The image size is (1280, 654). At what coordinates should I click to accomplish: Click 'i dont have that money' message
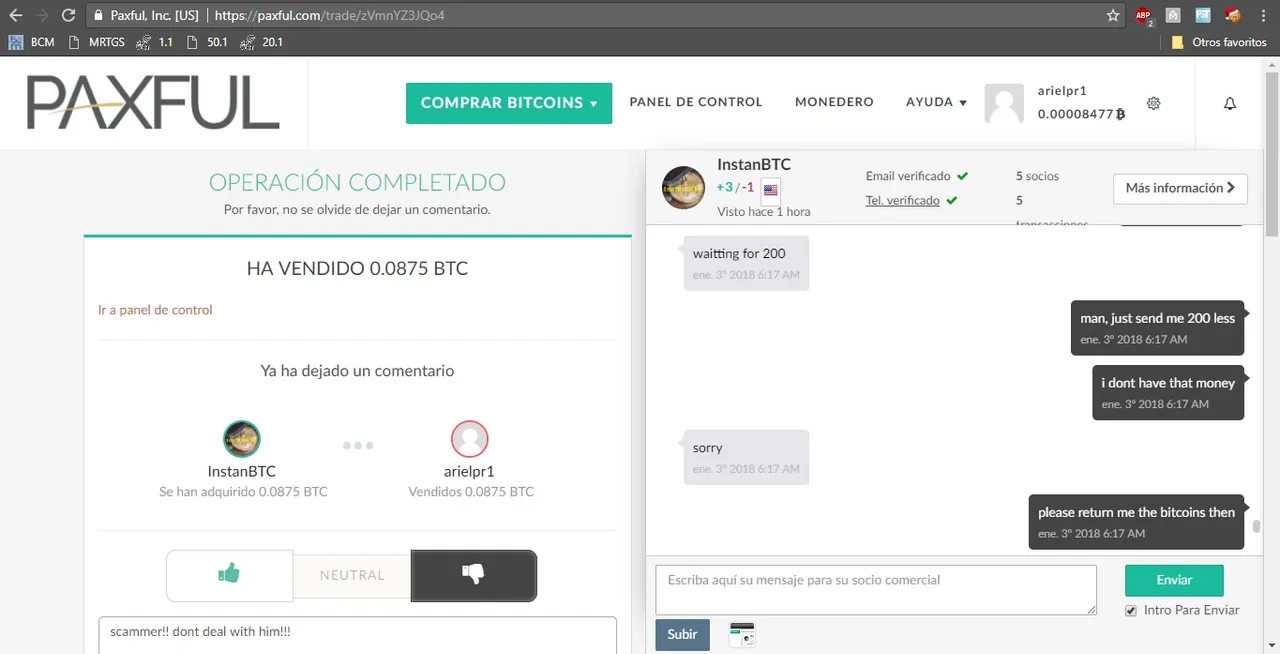[x=1168, y=393]
